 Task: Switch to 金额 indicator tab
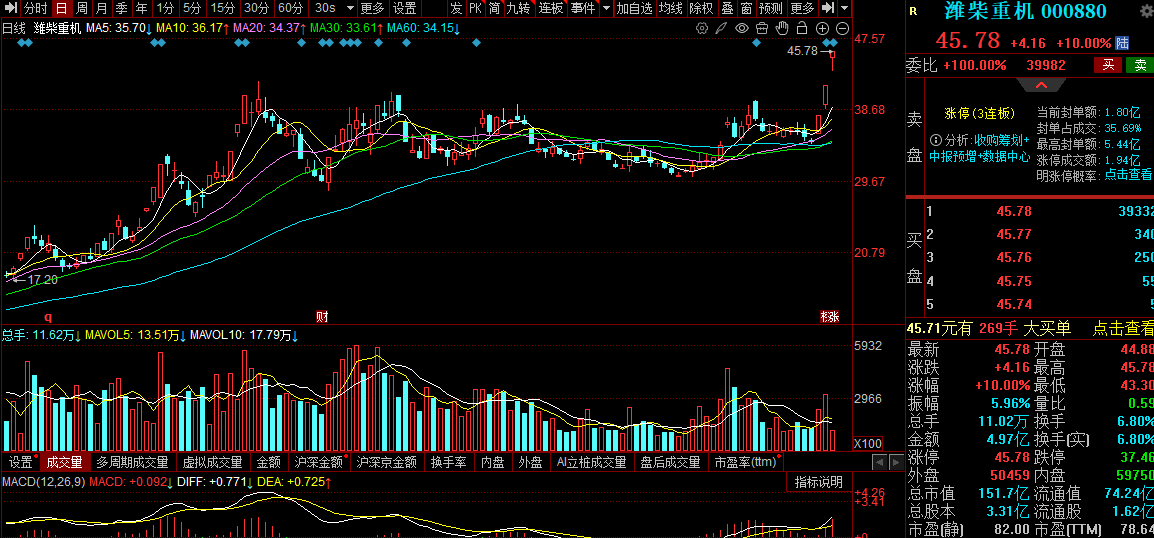point(269,462)
